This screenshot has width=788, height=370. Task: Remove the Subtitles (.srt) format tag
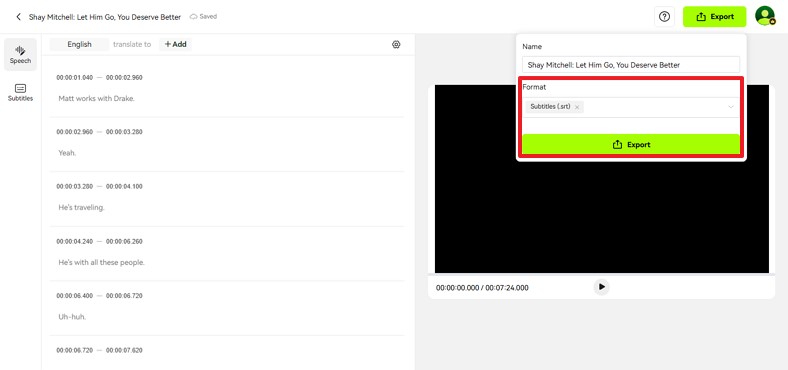coord(577,107)
